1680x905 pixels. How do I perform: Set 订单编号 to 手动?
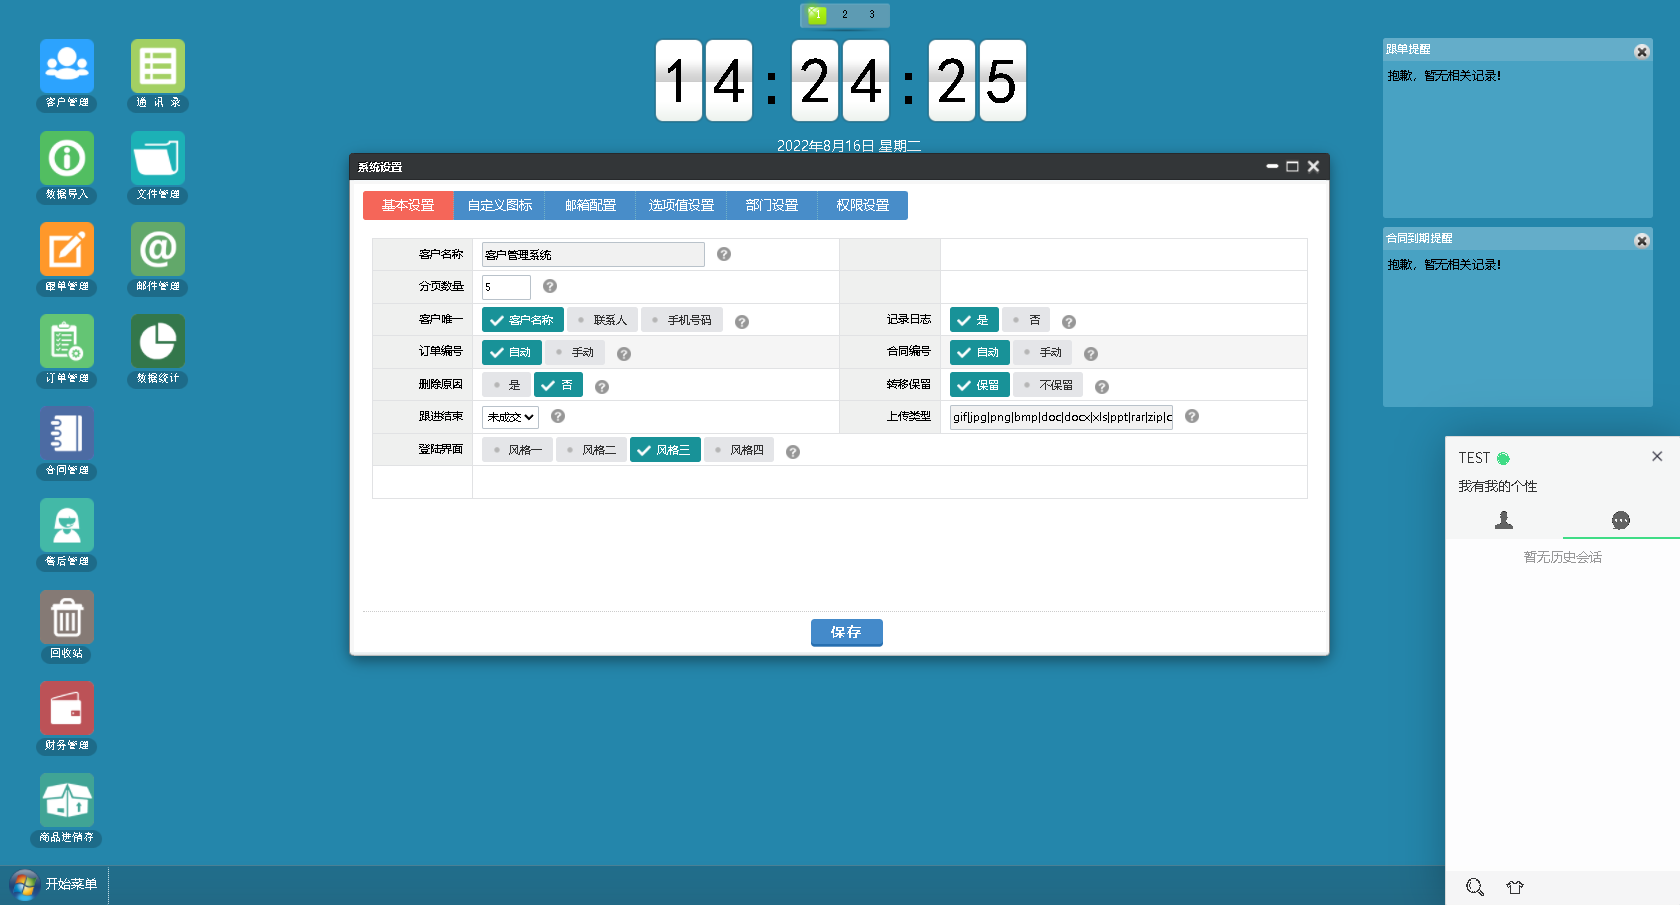point(575,353)
